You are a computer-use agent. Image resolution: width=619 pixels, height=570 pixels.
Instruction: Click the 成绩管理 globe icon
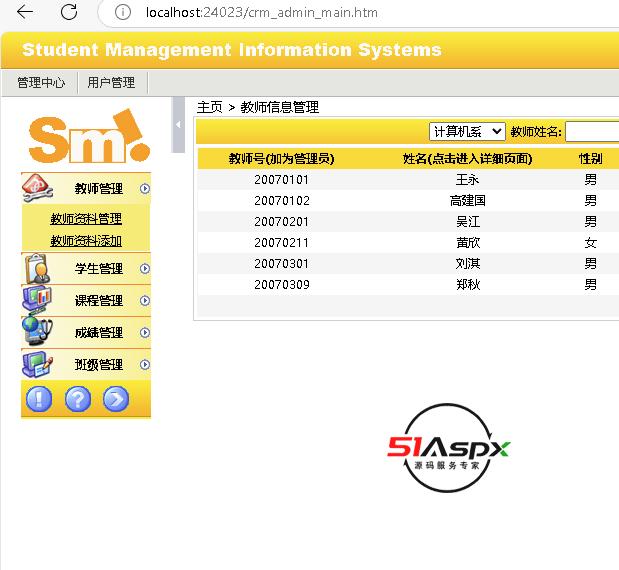pyautogui.click(x=36, y=332)
